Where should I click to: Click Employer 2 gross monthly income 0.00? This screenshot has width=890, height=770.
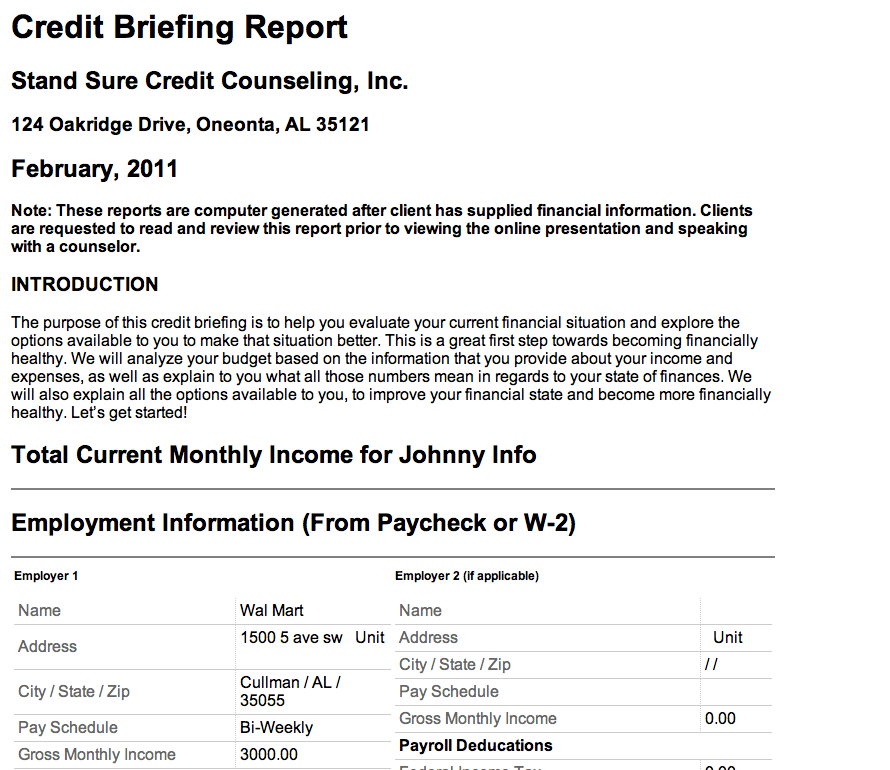[720, 718]
